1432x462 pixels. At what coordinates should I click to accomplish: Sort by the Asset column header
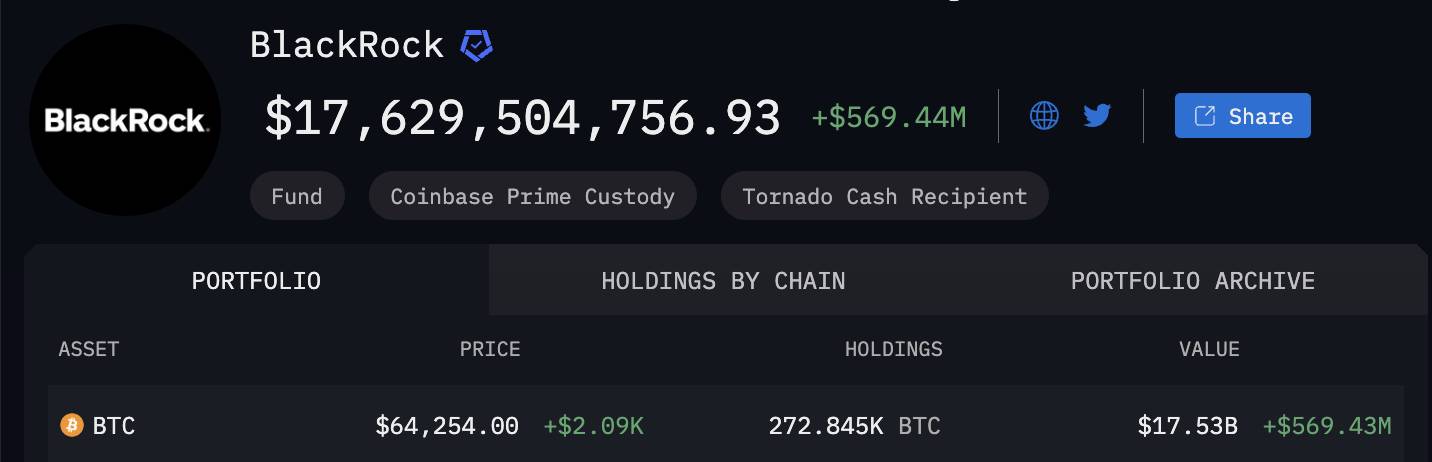[x=89, y=349]
